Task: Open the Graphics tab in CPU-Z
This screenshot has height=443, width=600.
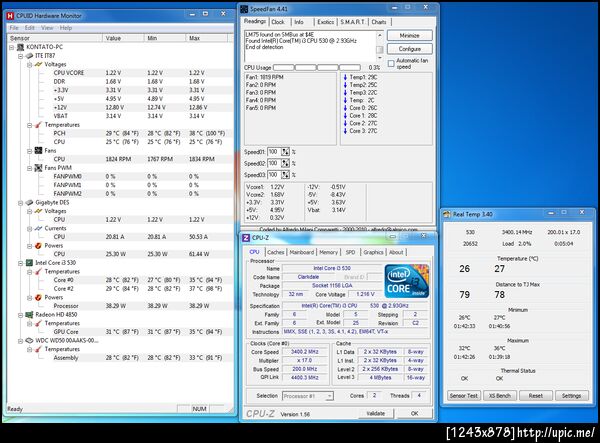Action: pos(373,252)
